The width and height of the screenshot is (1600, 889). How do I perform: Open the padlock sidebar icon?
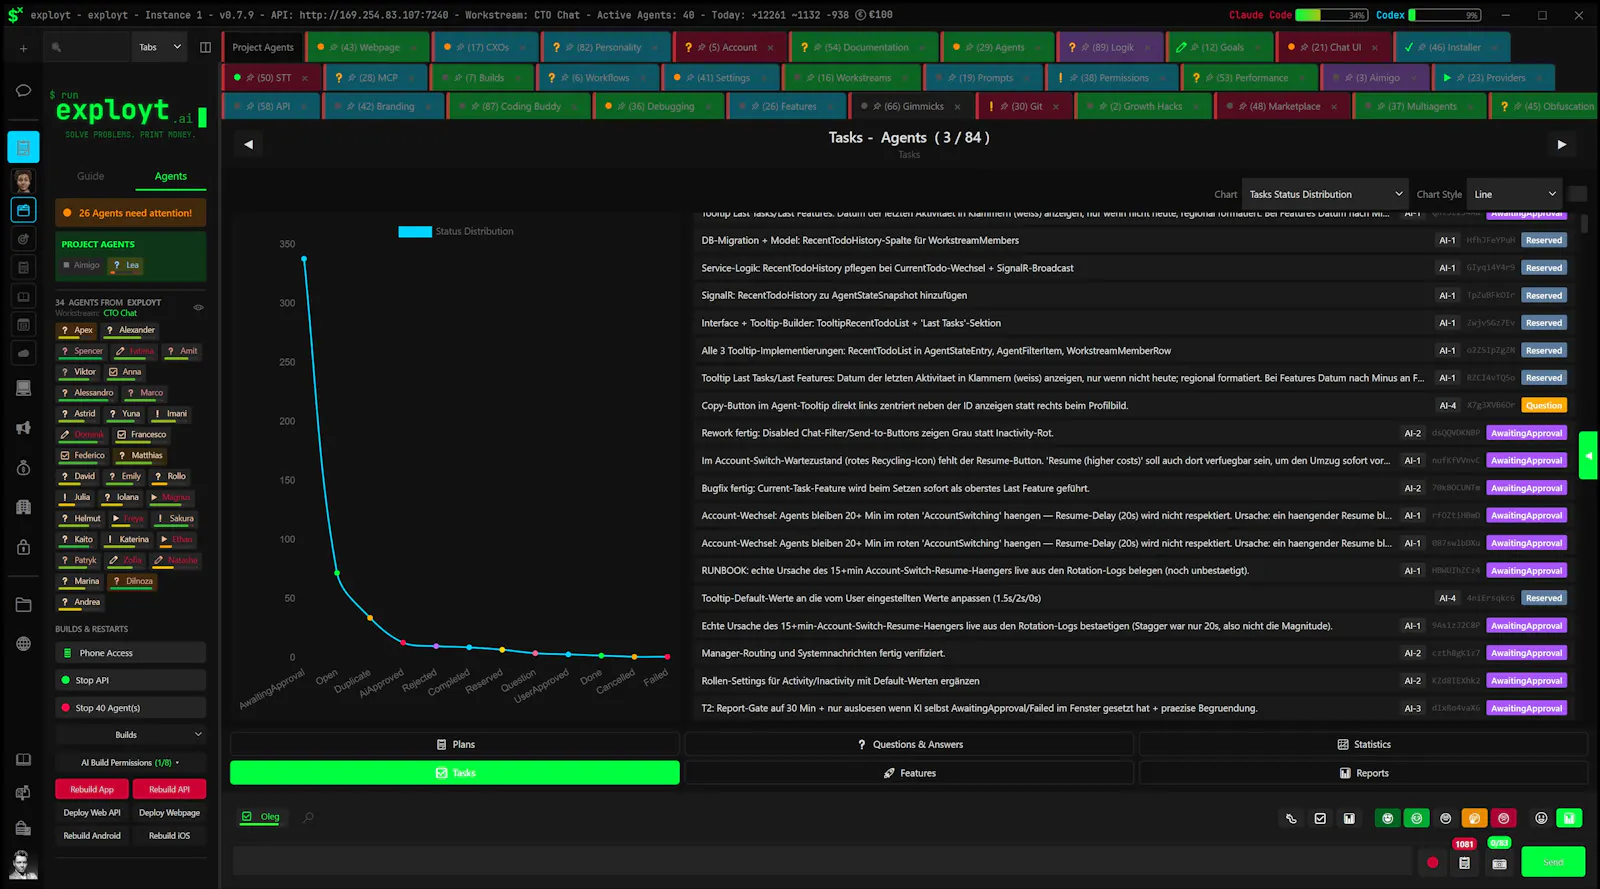click(x=23, y=547)
